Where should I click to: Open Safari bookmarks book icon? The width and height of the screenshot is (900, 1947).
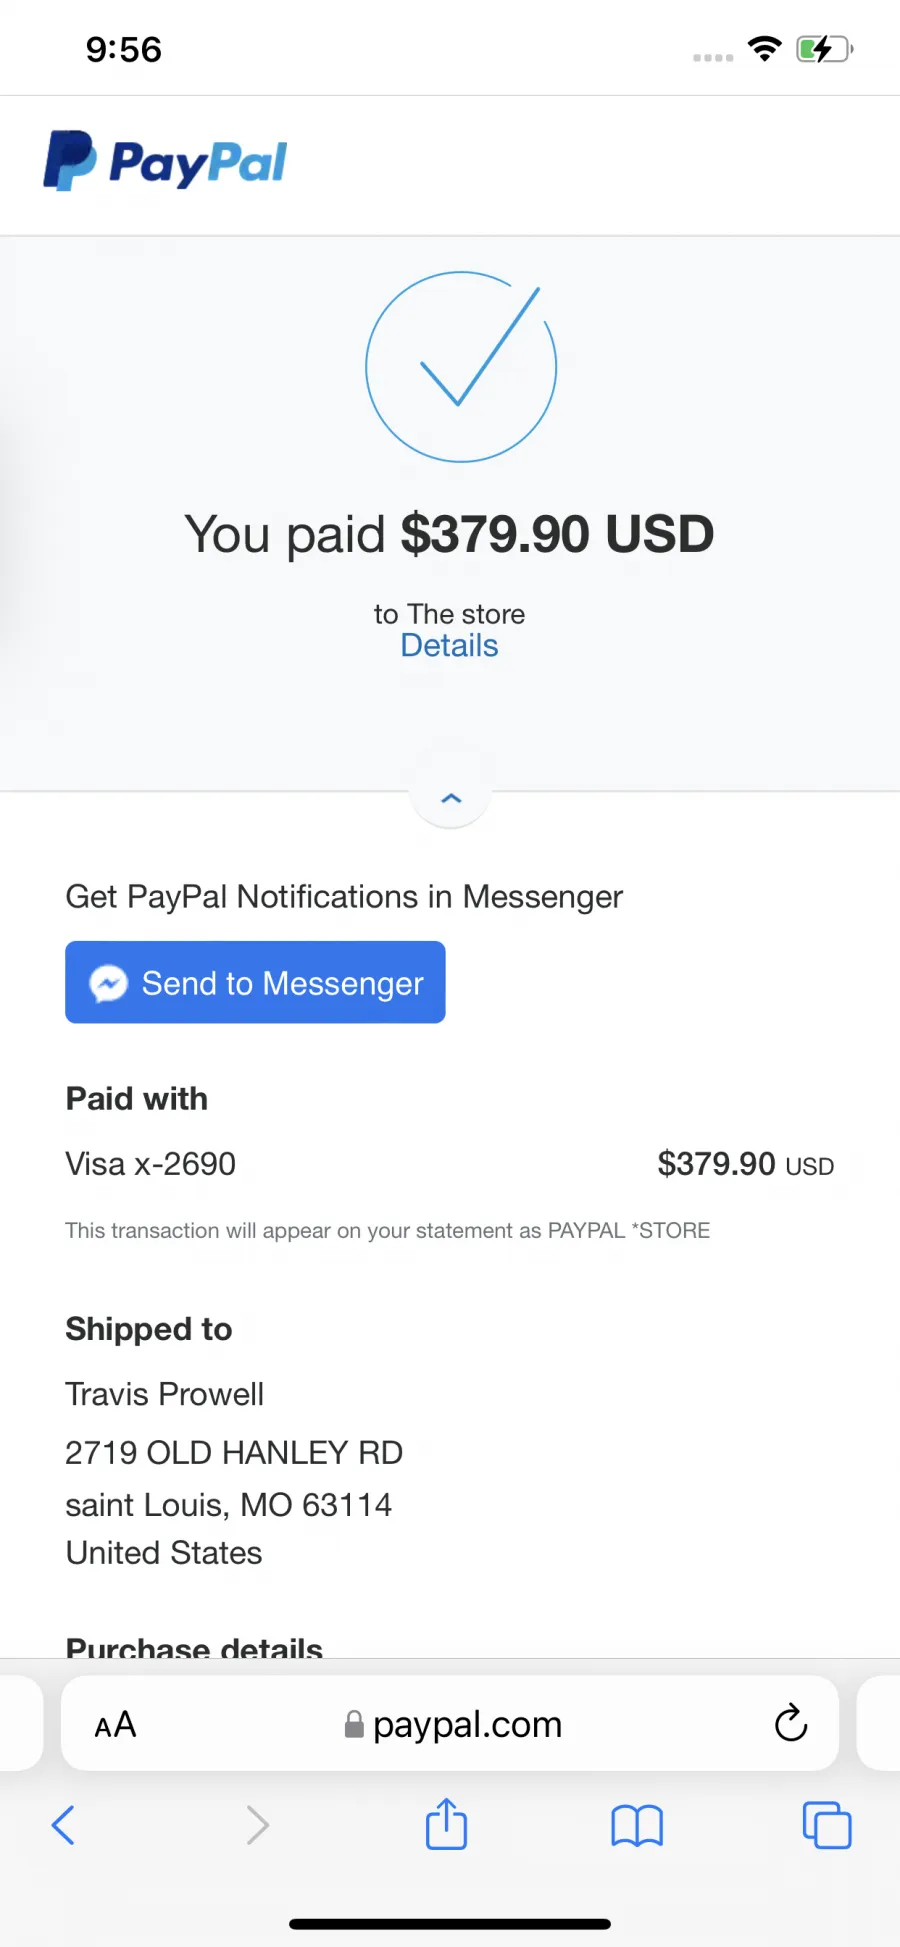(637, 1825)
